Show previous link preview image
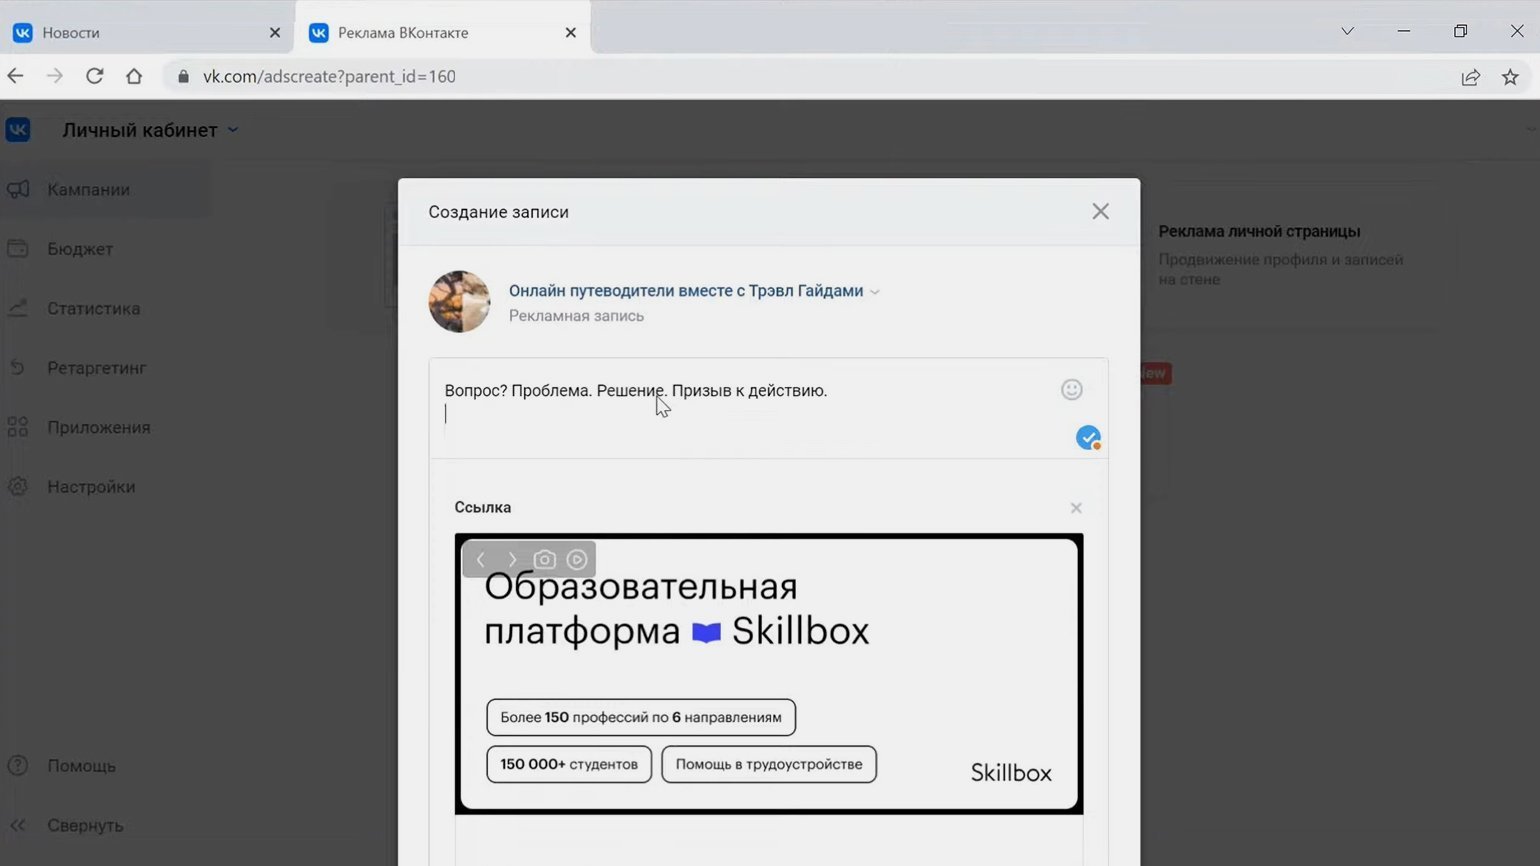Viewport: 1540px width, 866px height. pos(481,560)
